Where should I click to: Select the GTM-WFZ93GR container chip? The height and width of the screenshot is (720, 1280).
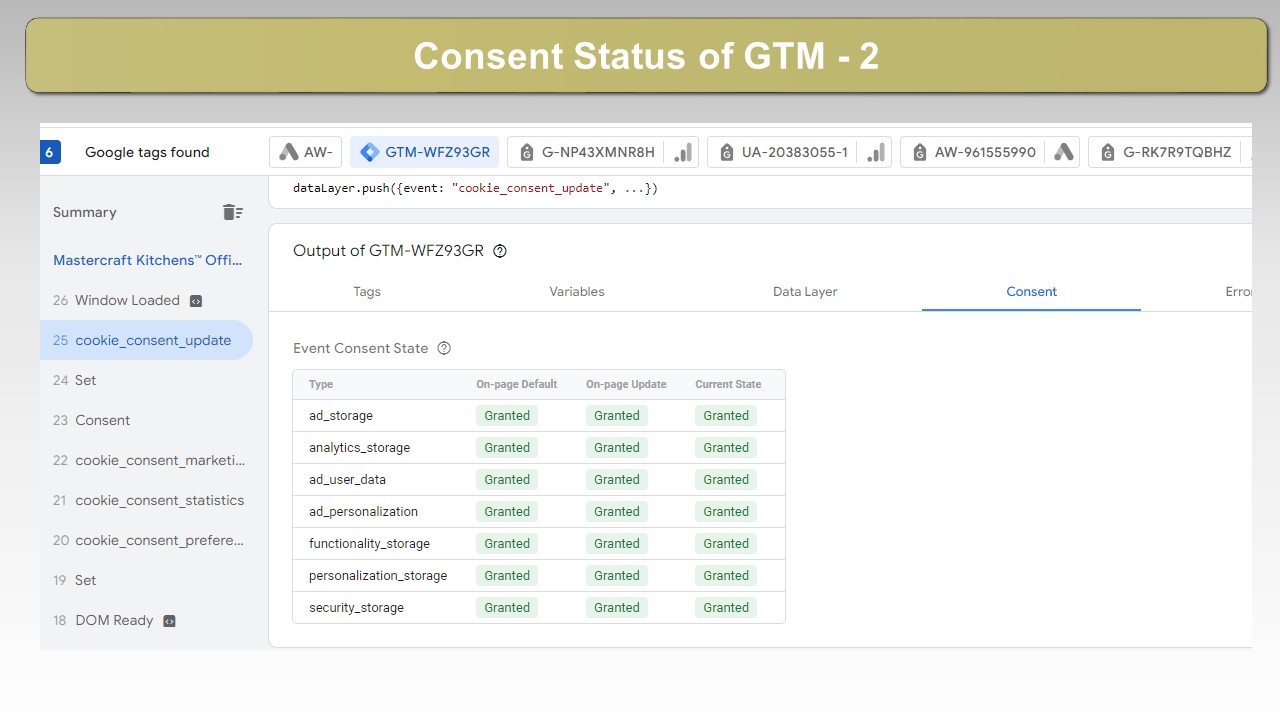coord(424,152)
